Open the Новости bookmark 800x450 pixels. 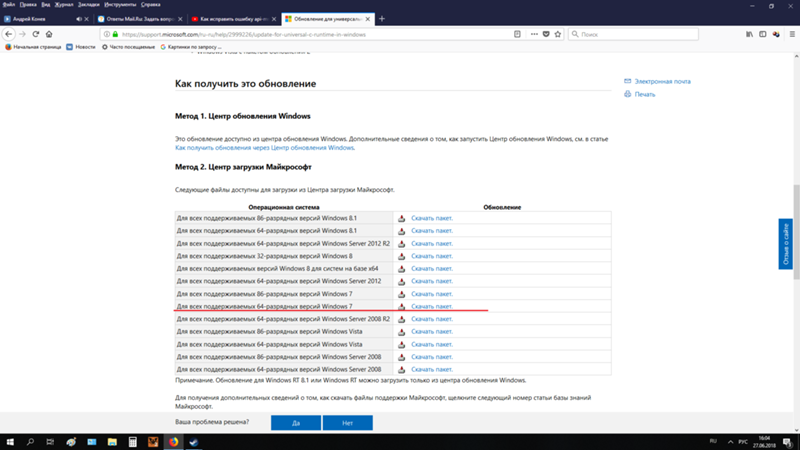[81, 47]
